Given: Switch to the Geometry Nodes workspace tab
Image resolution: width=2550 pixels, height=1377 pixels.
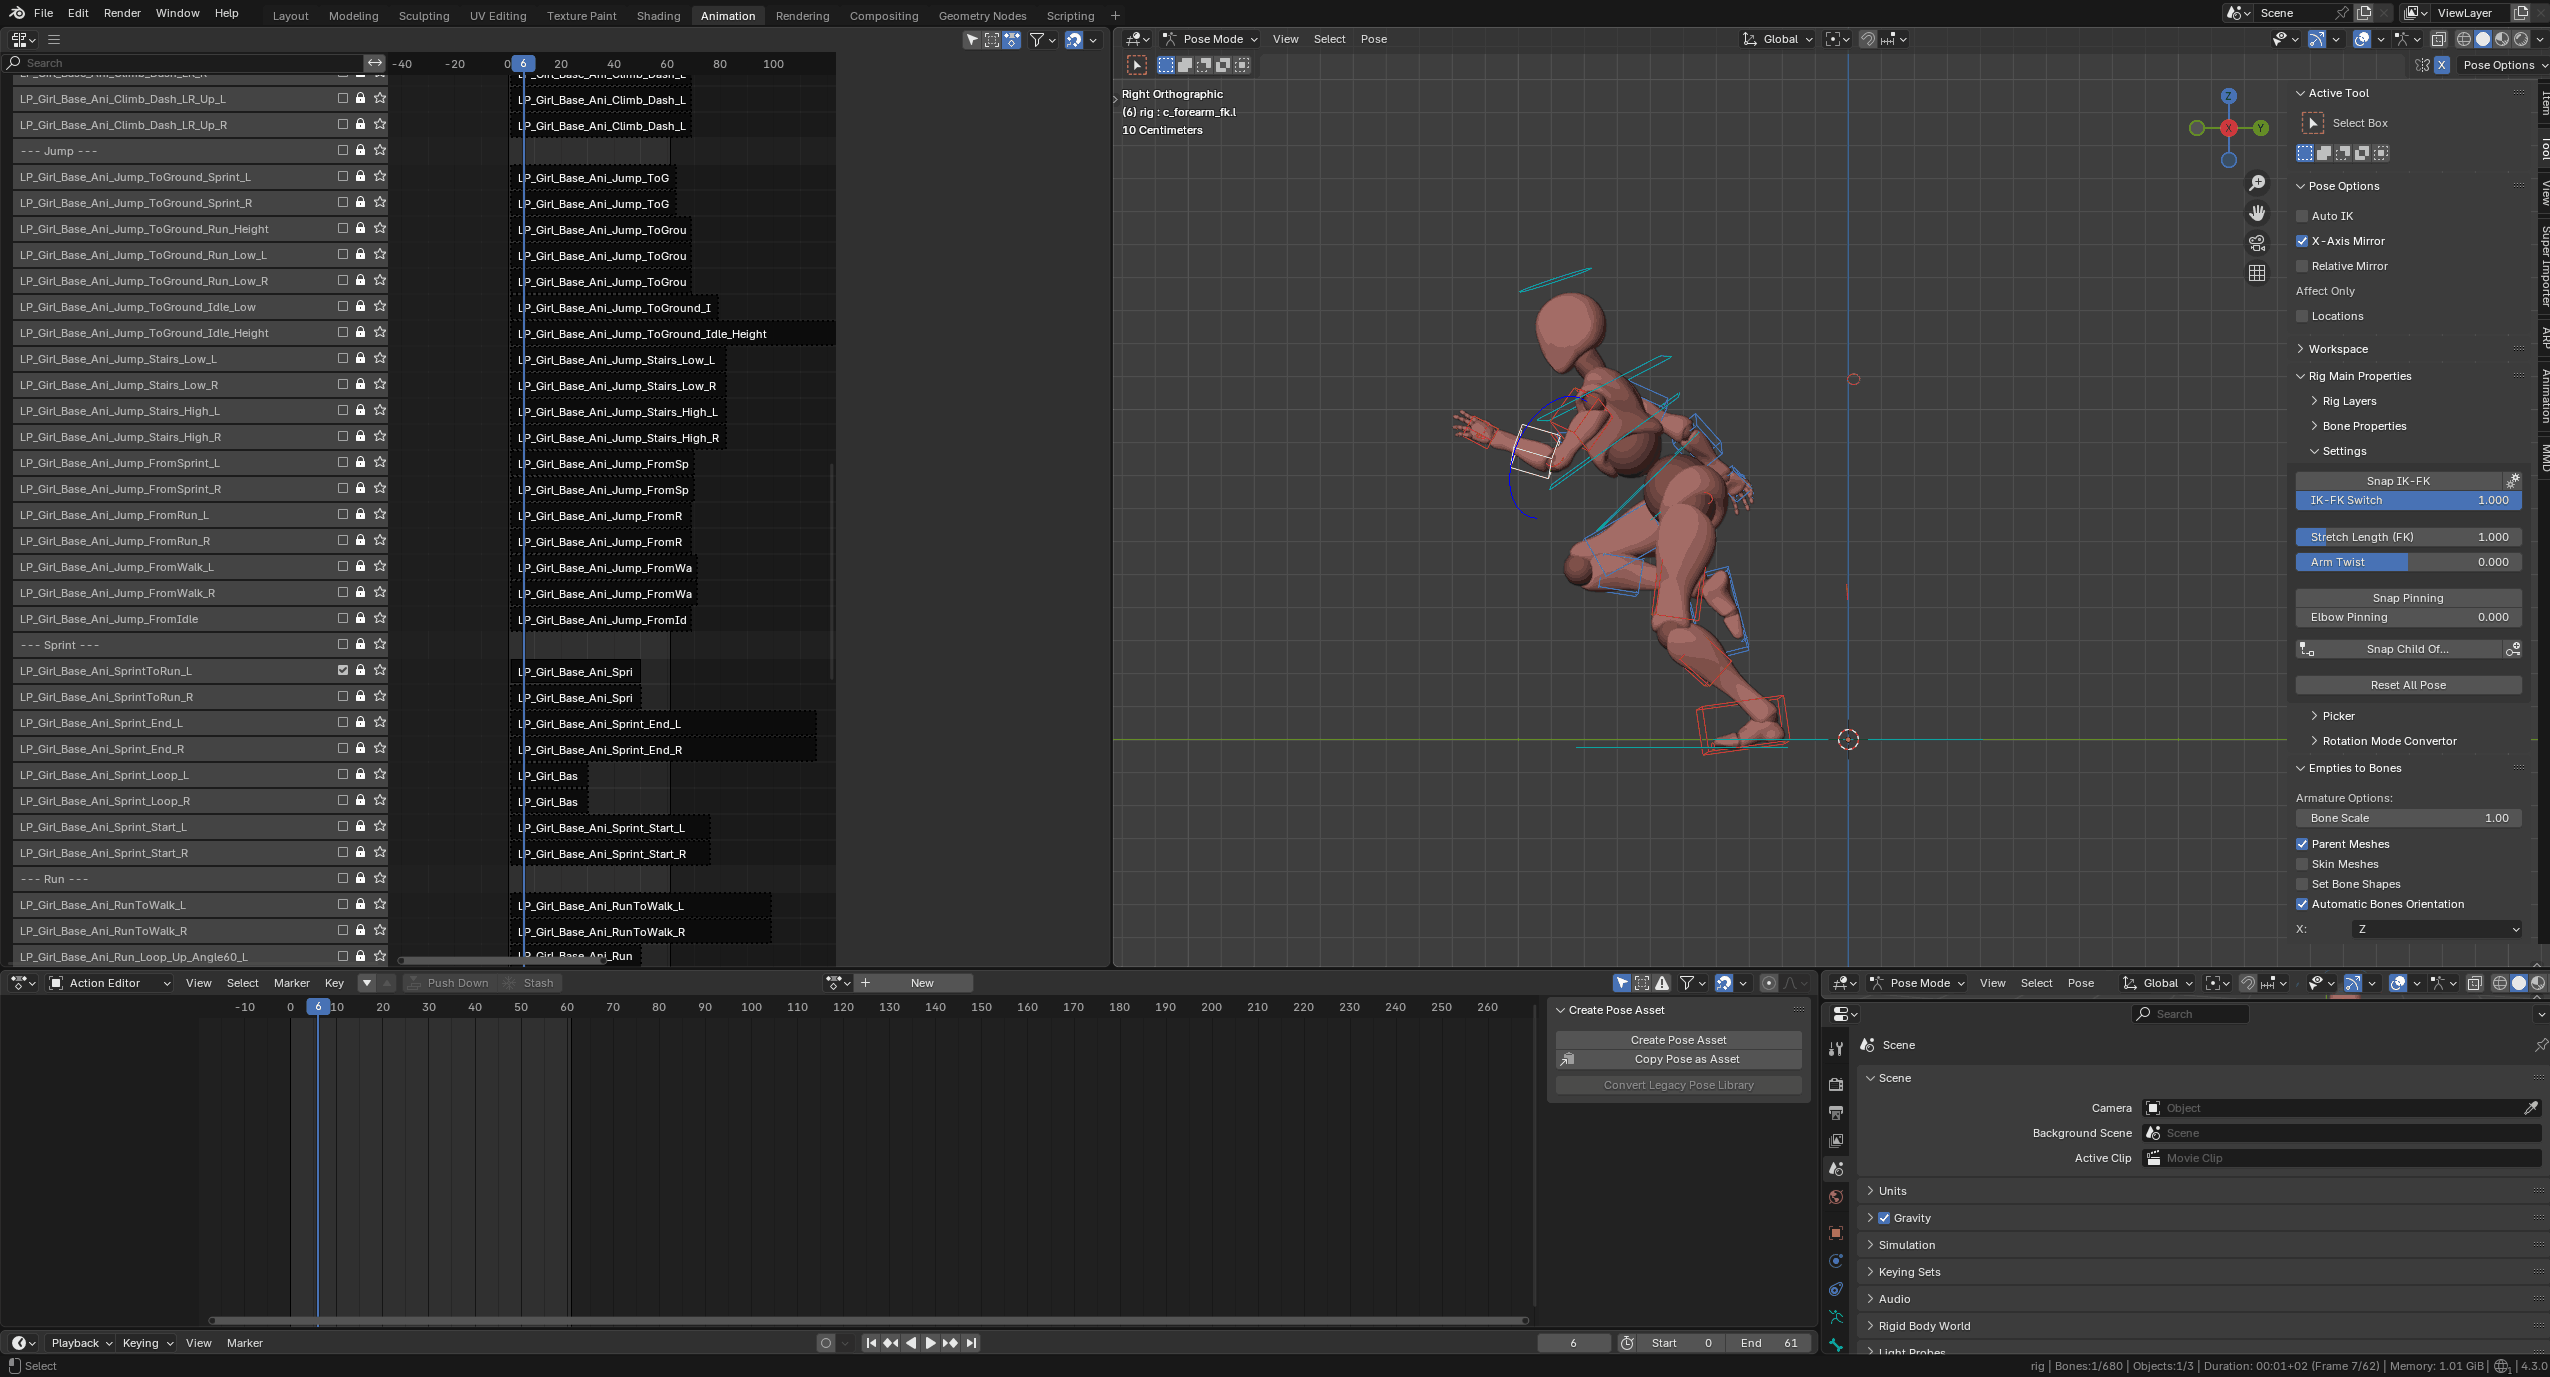Looking at the screenshot, I should (982, 16).
